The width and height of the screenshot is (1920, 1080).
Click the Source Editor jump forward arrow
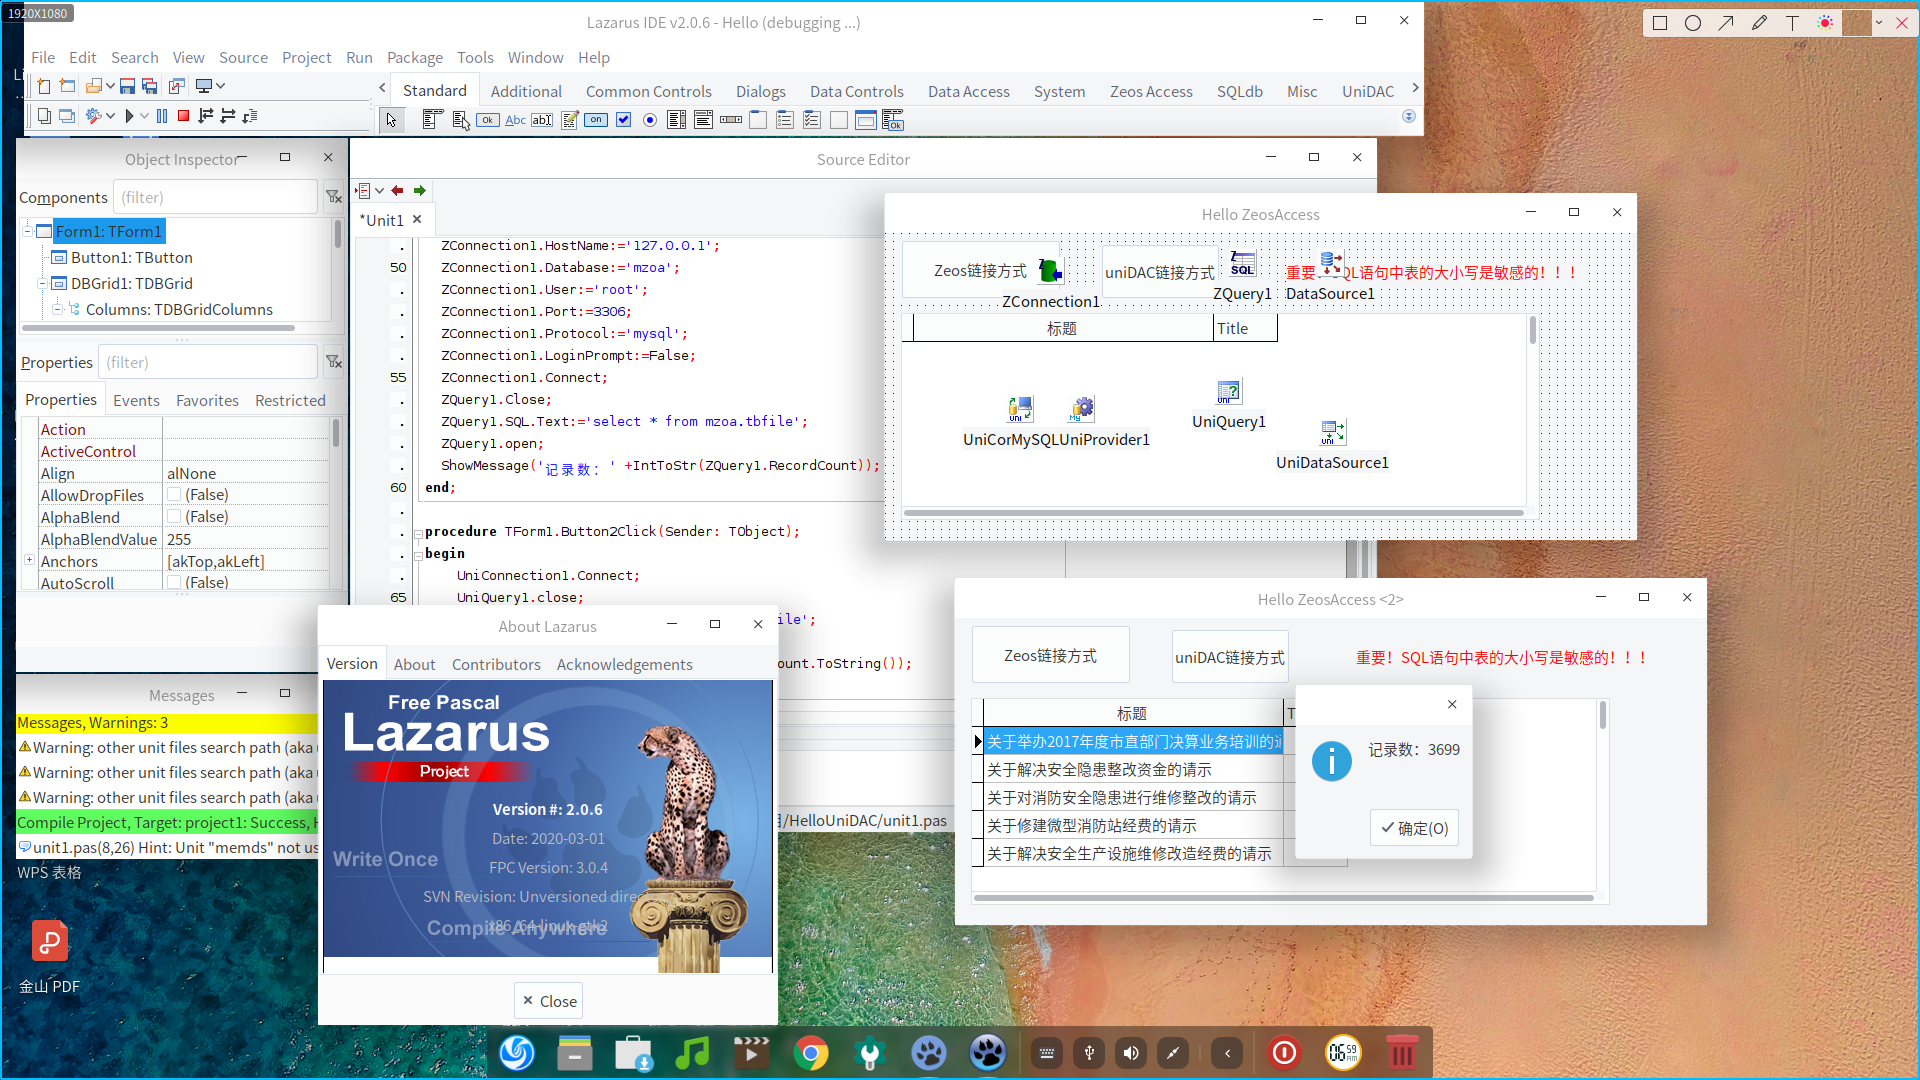pos(420,190)
